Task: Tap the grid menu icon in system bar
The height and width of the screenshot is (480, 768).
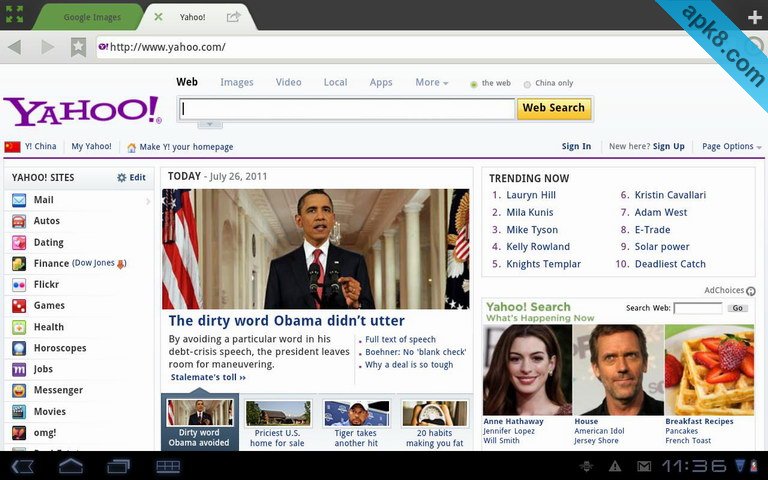Action: [168, 466]
